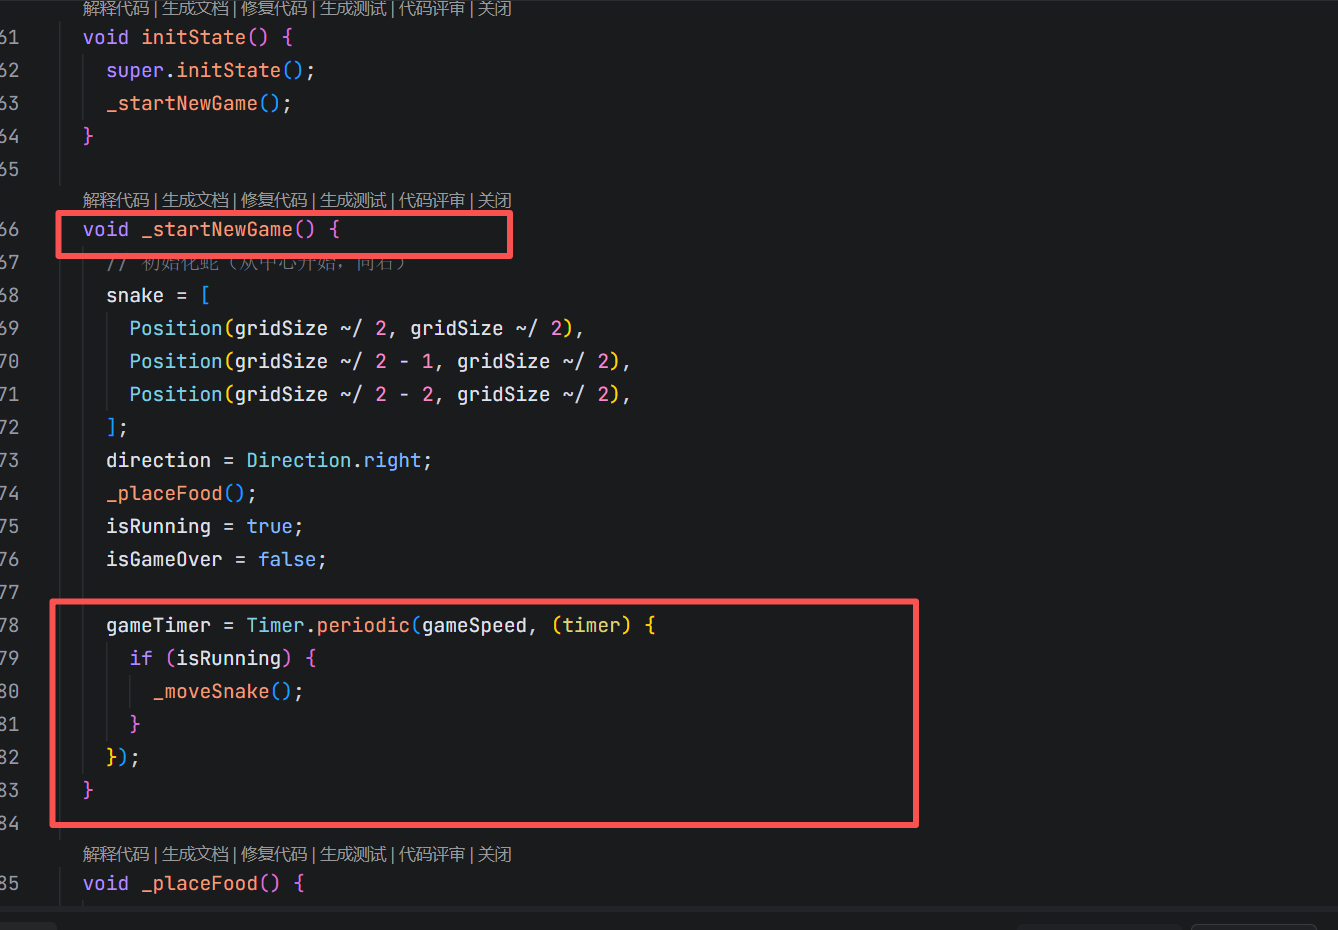
Task: Click the snake variable being assigned
Action: tap(135, 295)
